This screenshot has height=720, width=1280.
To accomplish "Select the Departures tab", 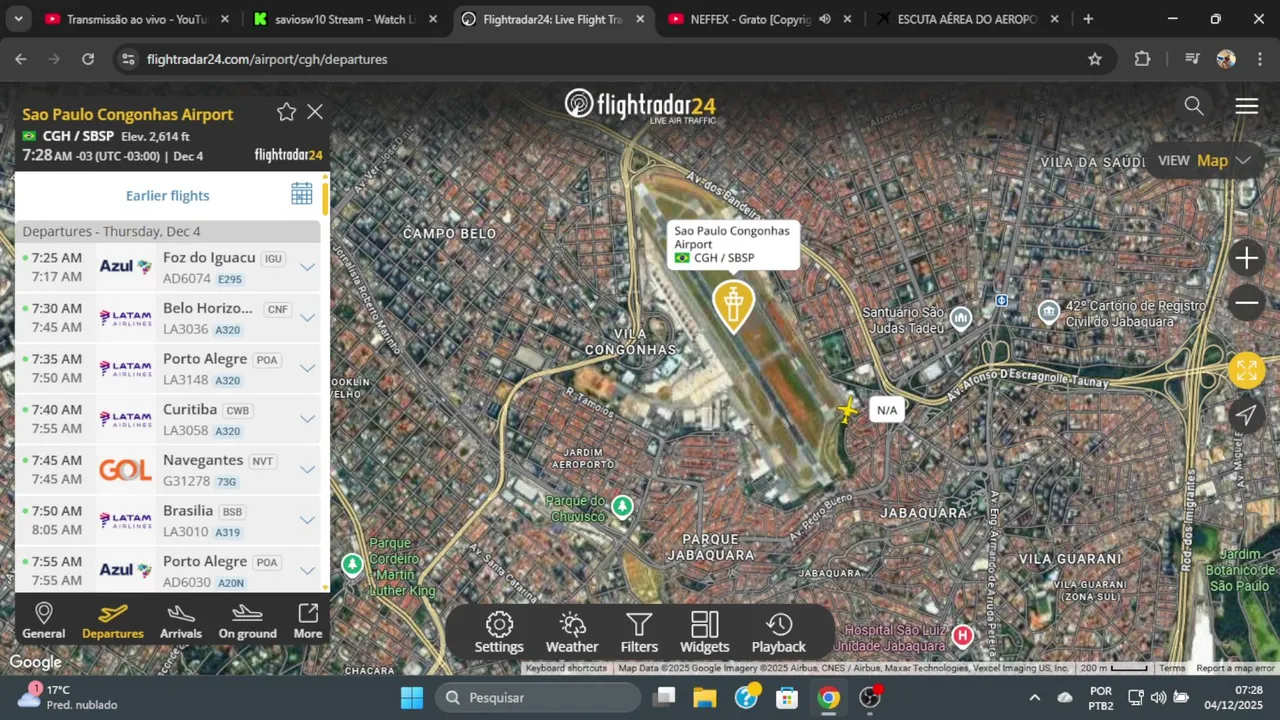I will (113, 621).
